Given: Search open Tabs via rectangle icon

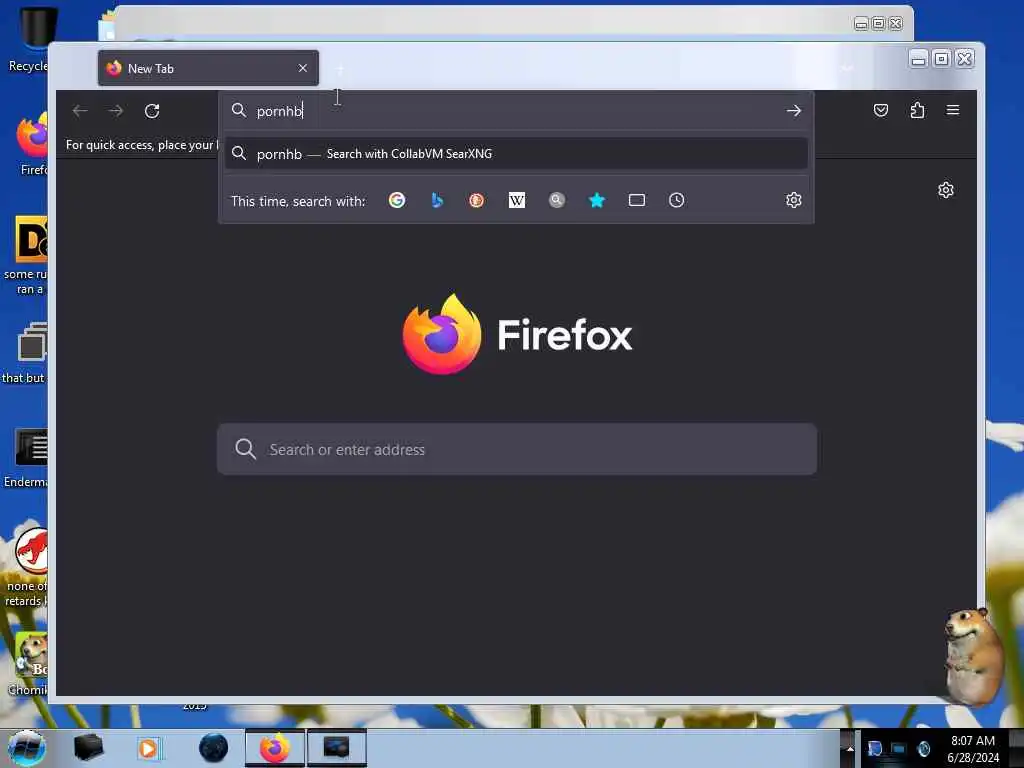Looking at the screenshot, I should click(637, 200).
